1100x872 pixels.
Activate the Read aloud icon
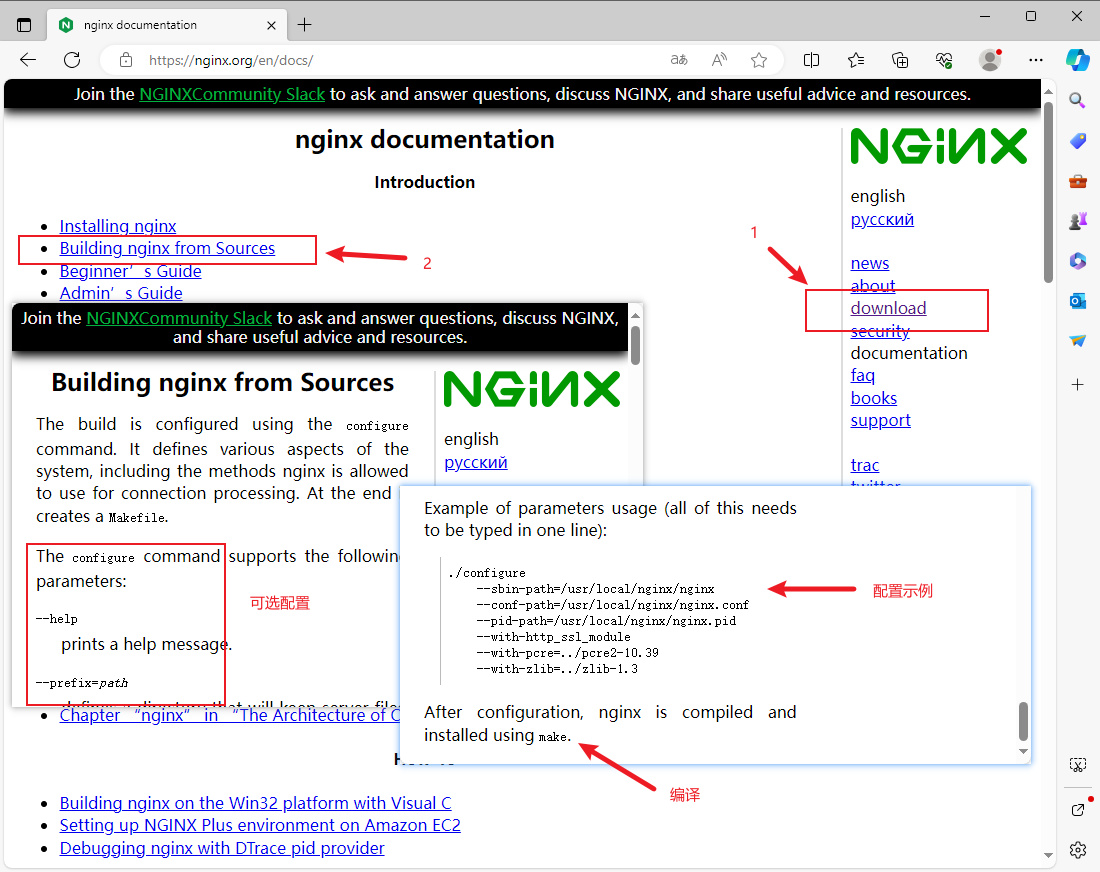(x=719, y=60)
